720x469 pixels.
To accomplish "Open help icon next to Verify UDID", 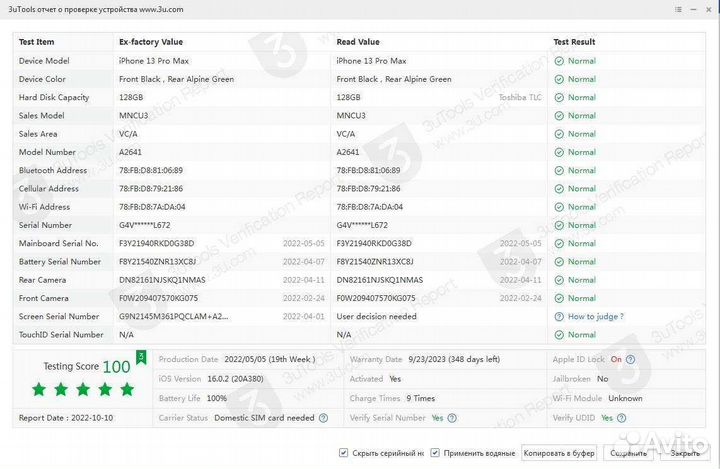I will (x=621, y=418).
